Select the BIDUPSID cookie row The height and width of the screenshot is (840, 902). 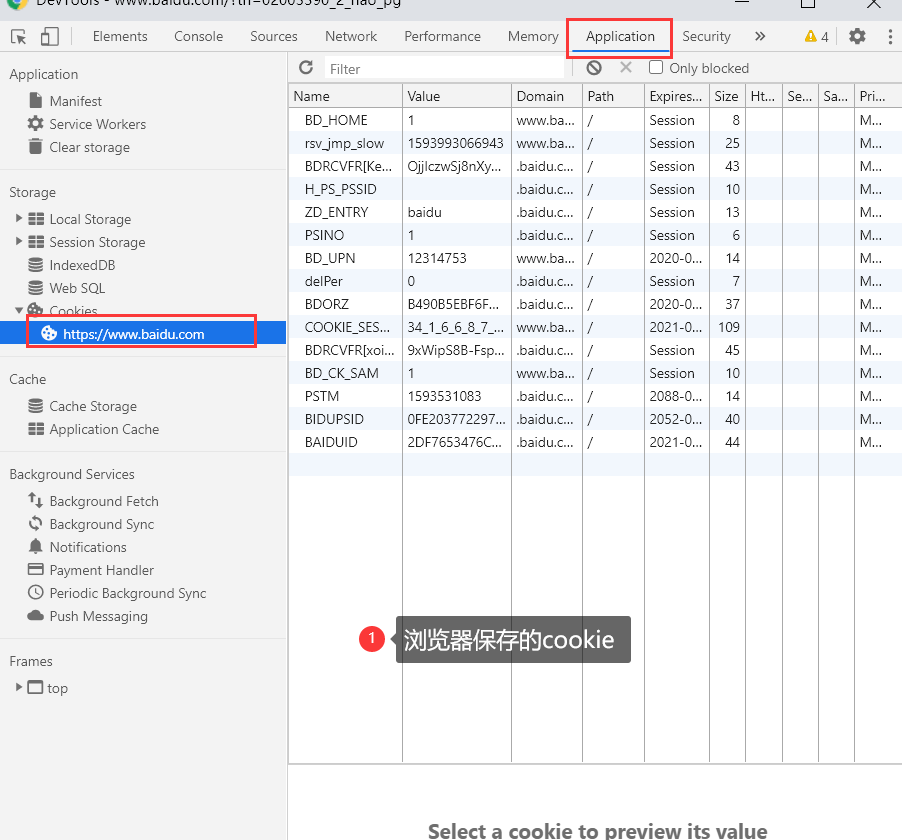click(595, 419)
